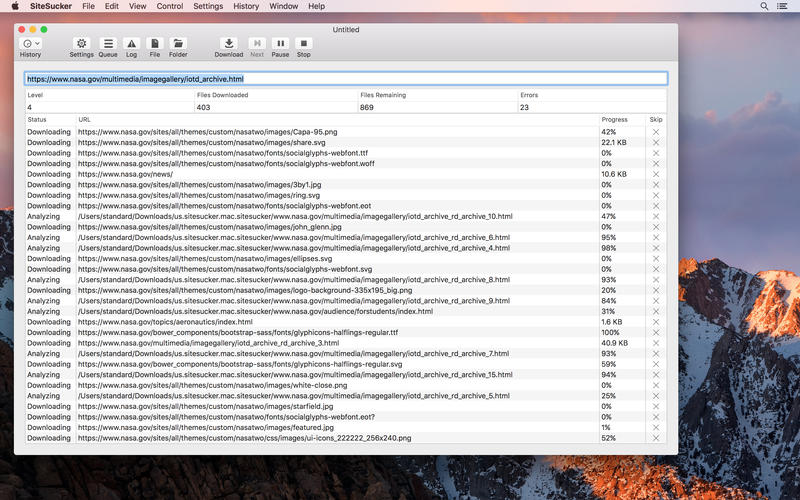Pause the current download
The image size is (800, 500).
[280, 44]
